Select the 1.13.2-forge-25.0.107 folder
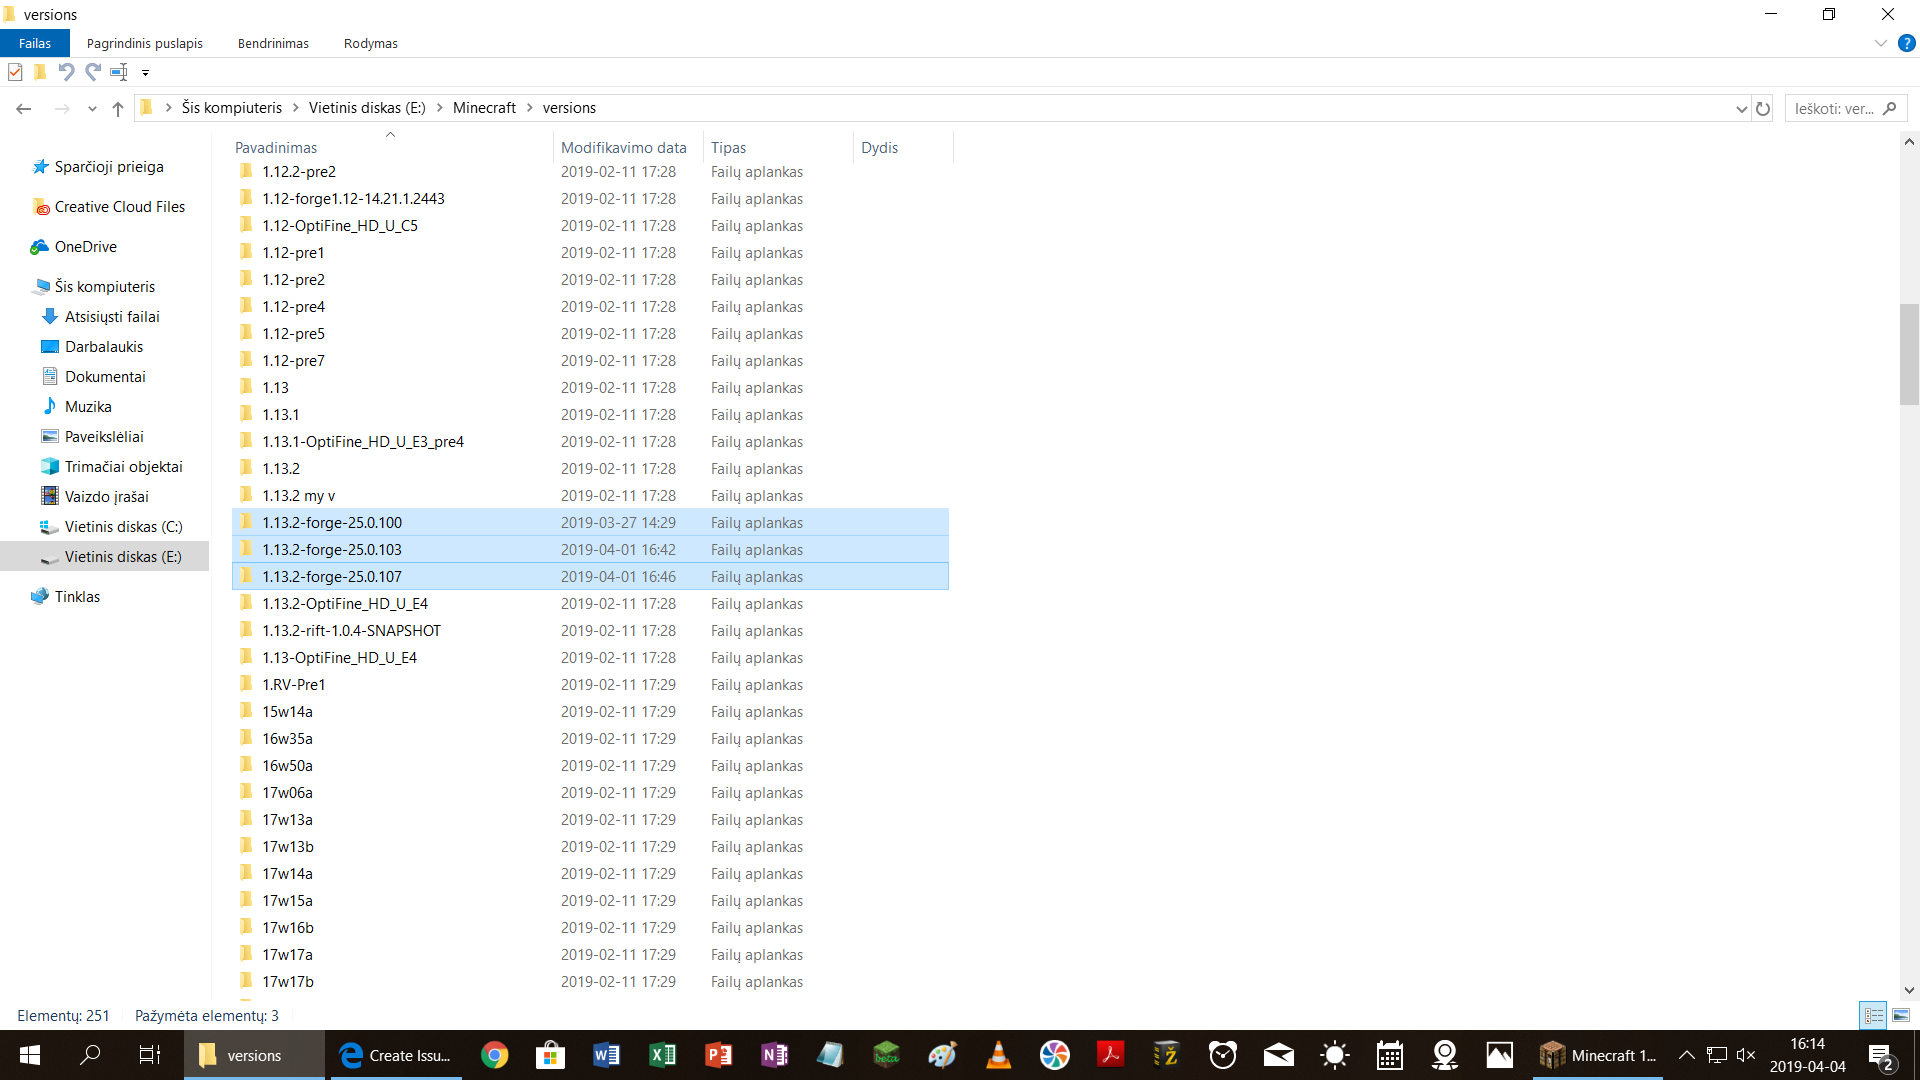 point(332,577)
